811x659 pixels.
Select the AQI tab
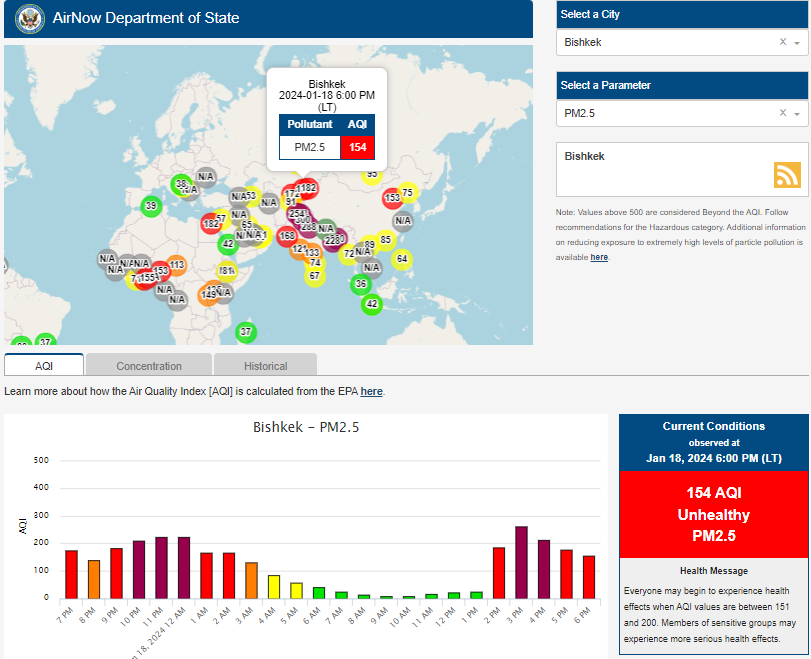tap(44, 365)
